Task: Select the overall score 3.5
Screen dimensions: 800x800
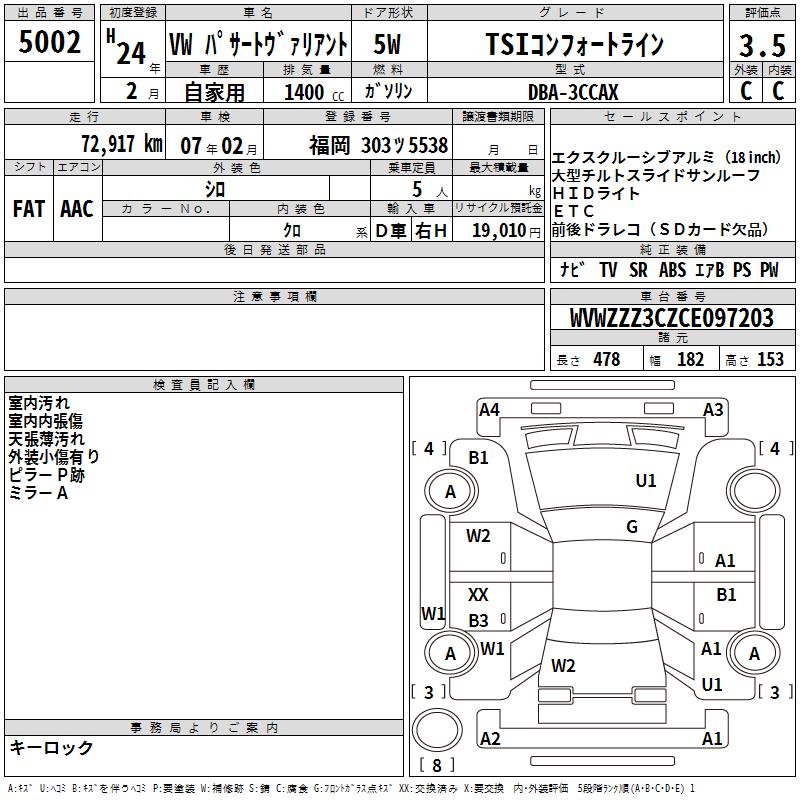Action: tap(762, 45)
